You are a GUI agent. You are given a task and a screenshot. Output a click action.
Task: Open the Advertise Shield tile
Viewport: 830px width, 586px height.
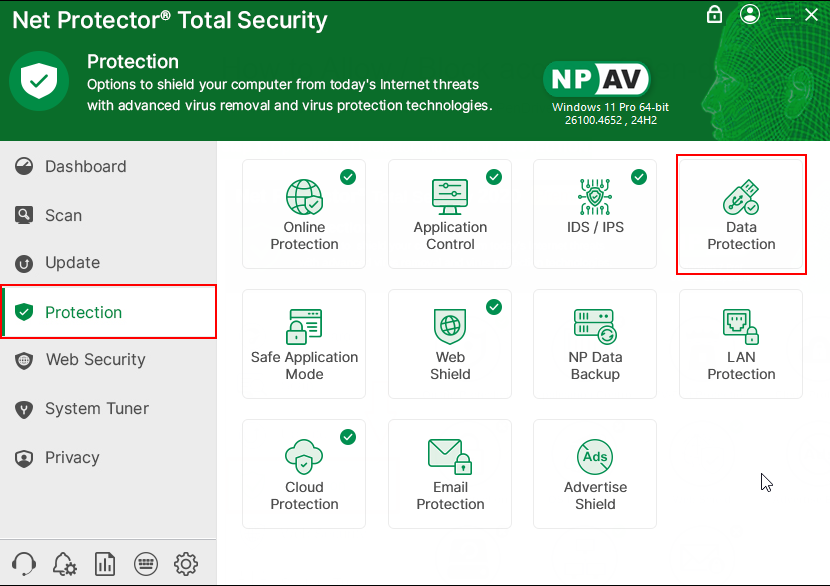pos(595,474)
